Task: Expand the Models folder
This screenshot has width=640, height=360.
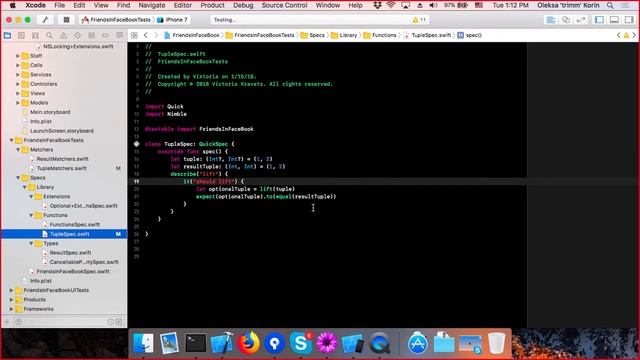Action: pyautogui.click(x=18, y=103)
